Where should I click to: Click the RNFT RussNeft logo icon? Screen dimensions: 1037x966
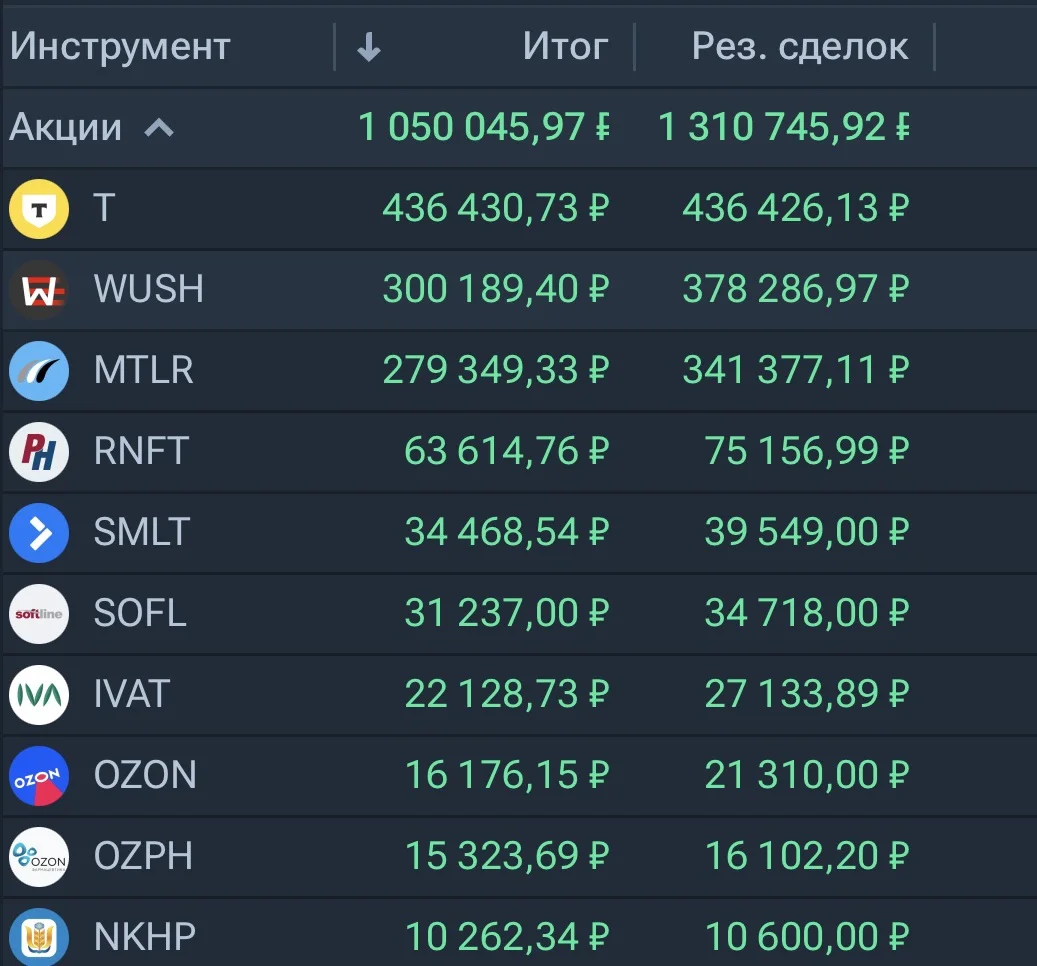39,452
